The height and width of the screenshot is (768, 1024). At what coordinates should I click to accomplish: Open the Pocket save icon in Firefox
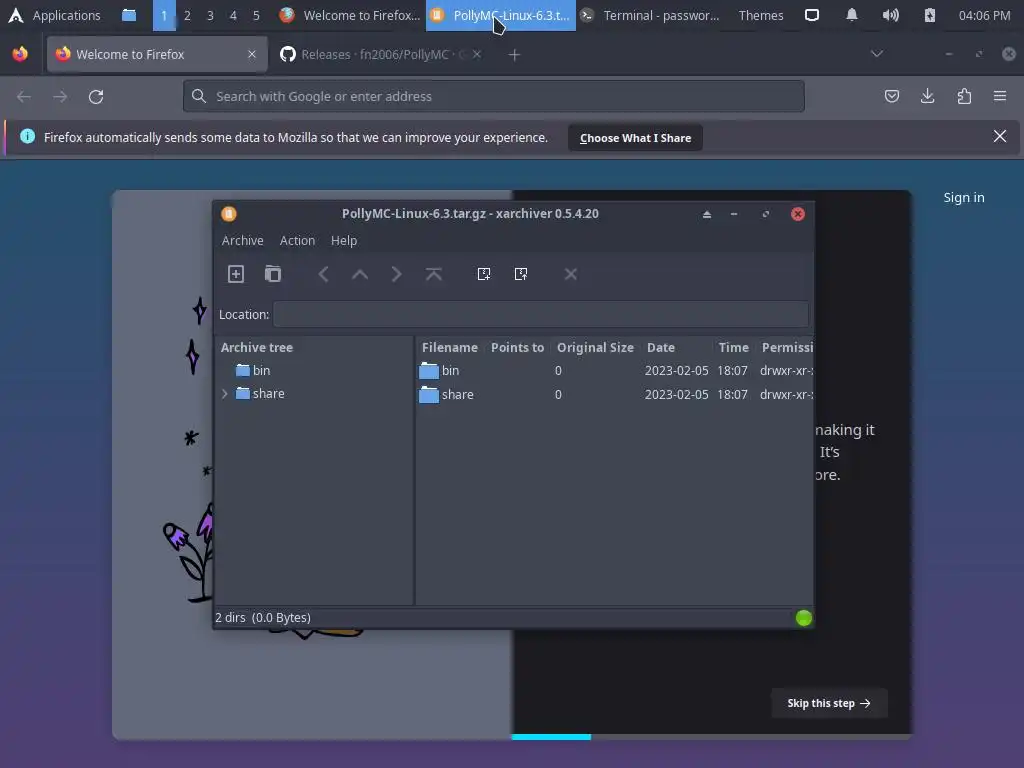pyautogui.click(x=891, y=97)
